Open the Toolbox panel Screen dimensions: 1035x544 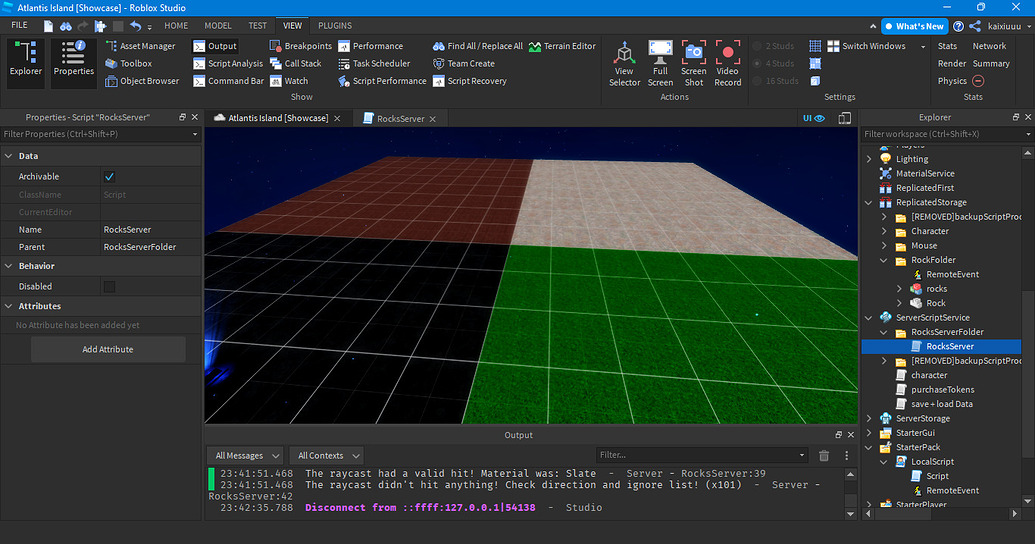click(x=129, y=63)
